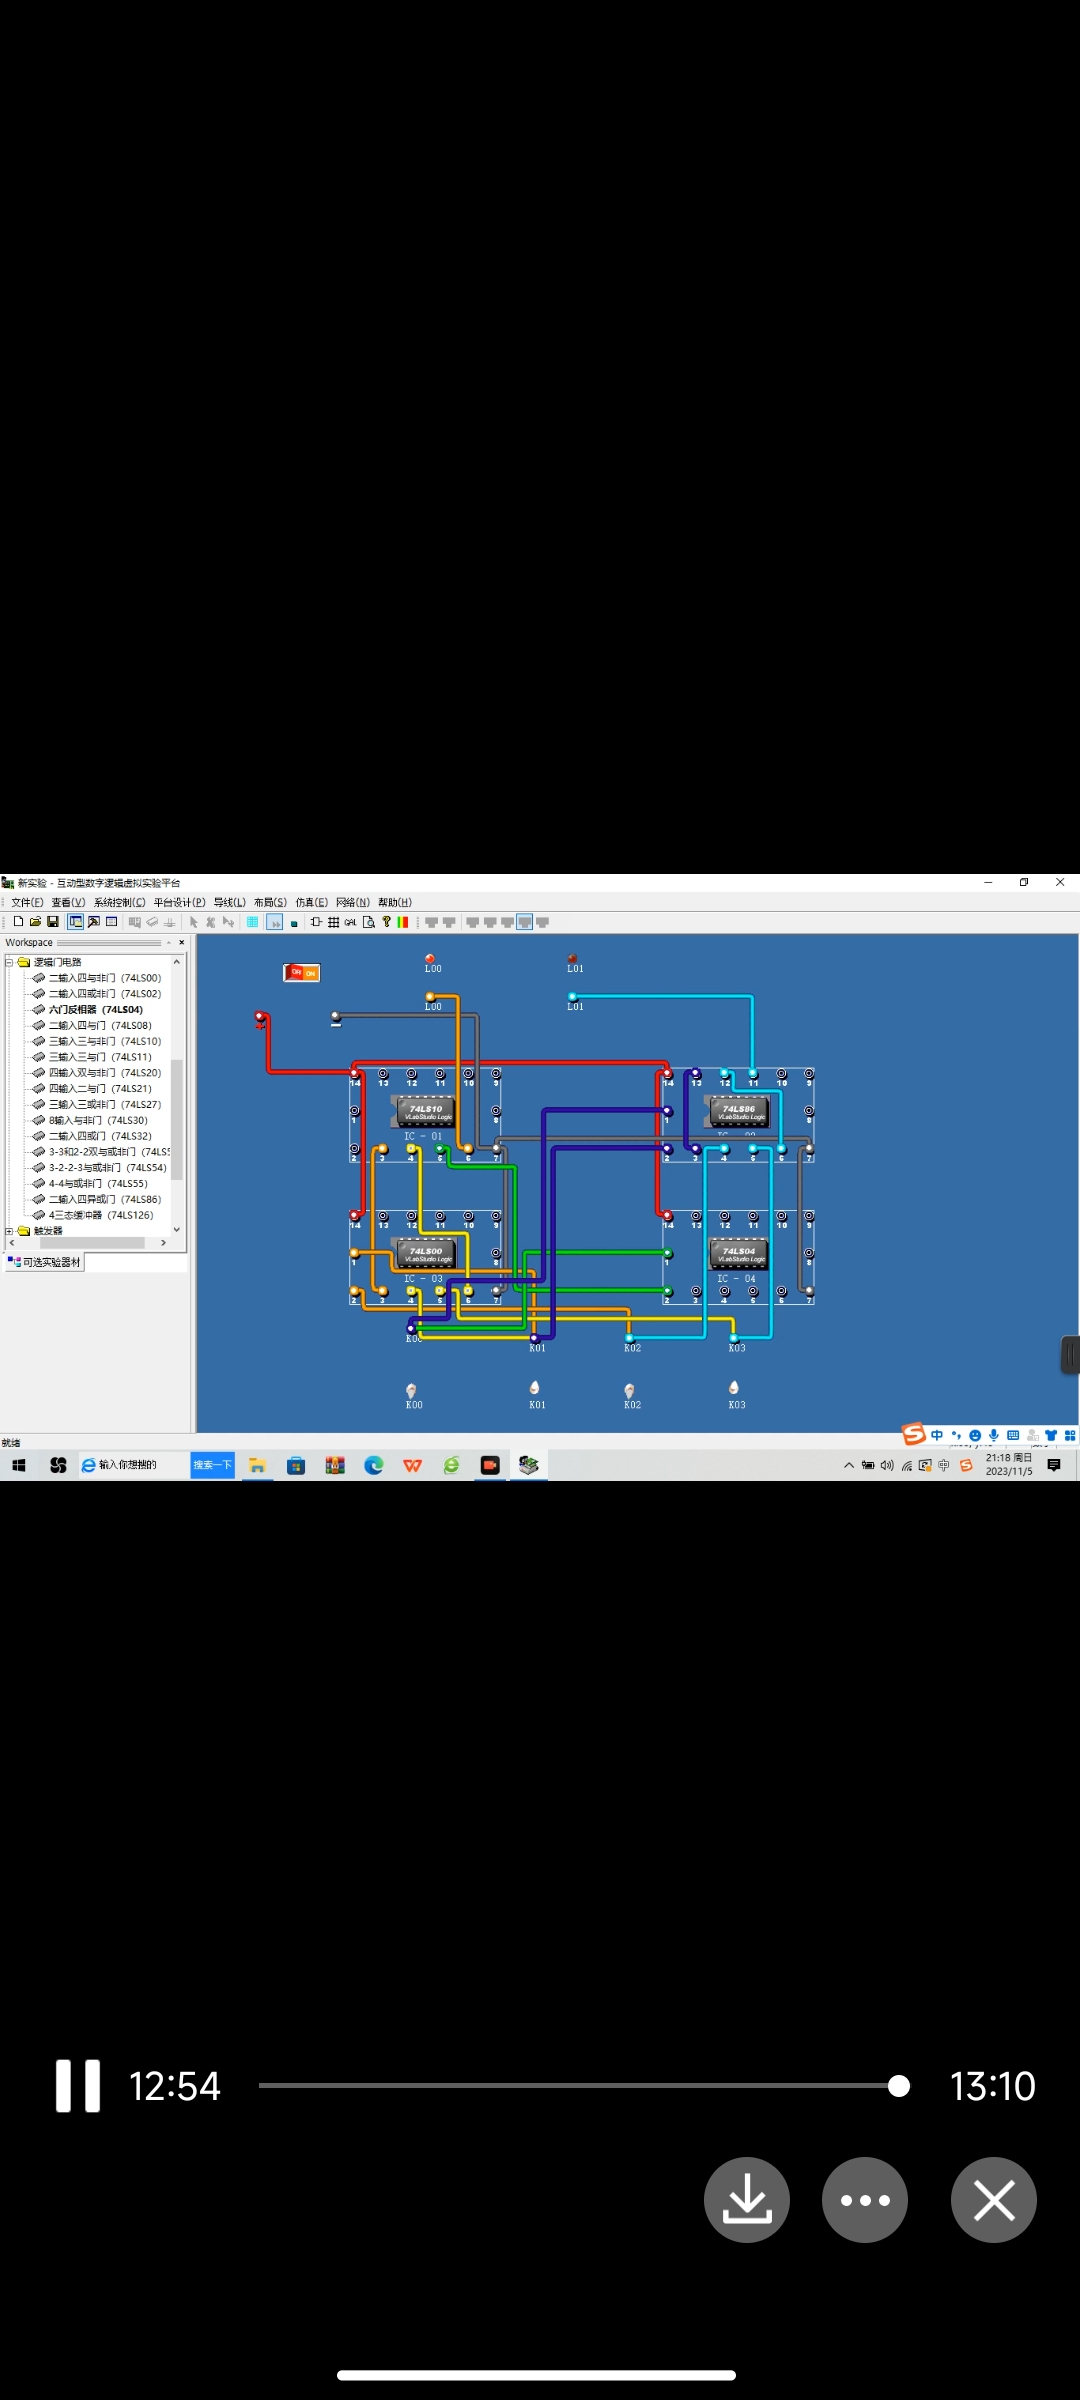Click the video progress slider handle
Screen dimensions: 1080x2400
click(899, 2086)
